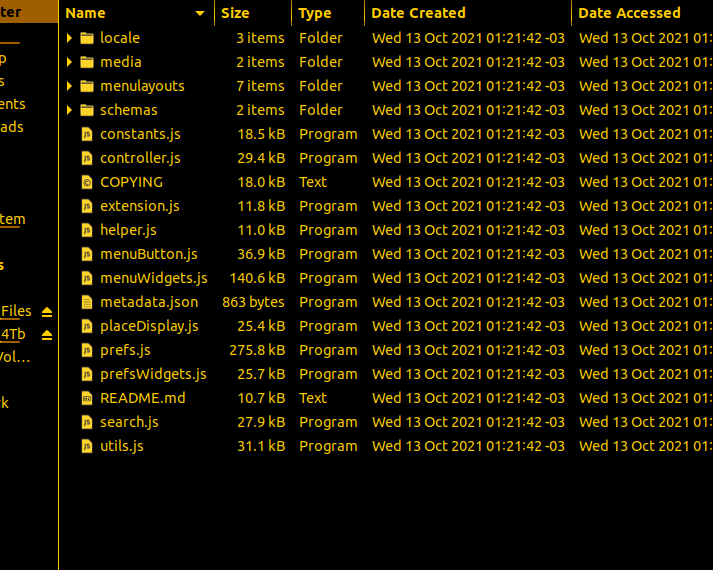The width and height of the screenshot is (713, 570).
Task: Sort by Date Accessed column header
Action: [x=629, y=13]
